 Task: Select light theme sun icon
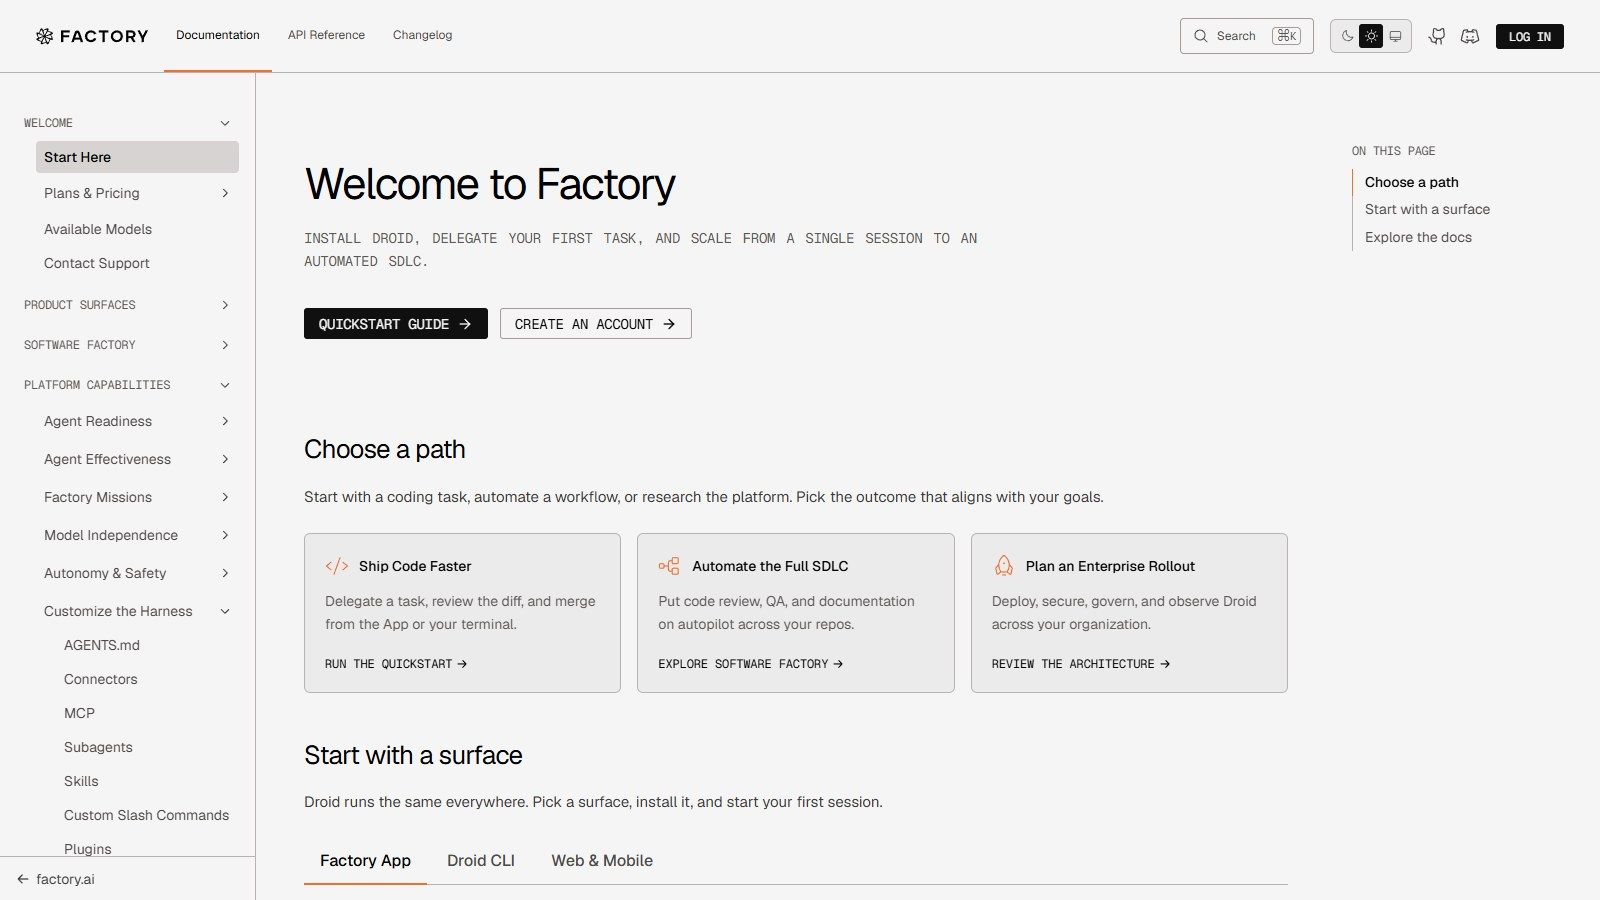point(1371,36)
